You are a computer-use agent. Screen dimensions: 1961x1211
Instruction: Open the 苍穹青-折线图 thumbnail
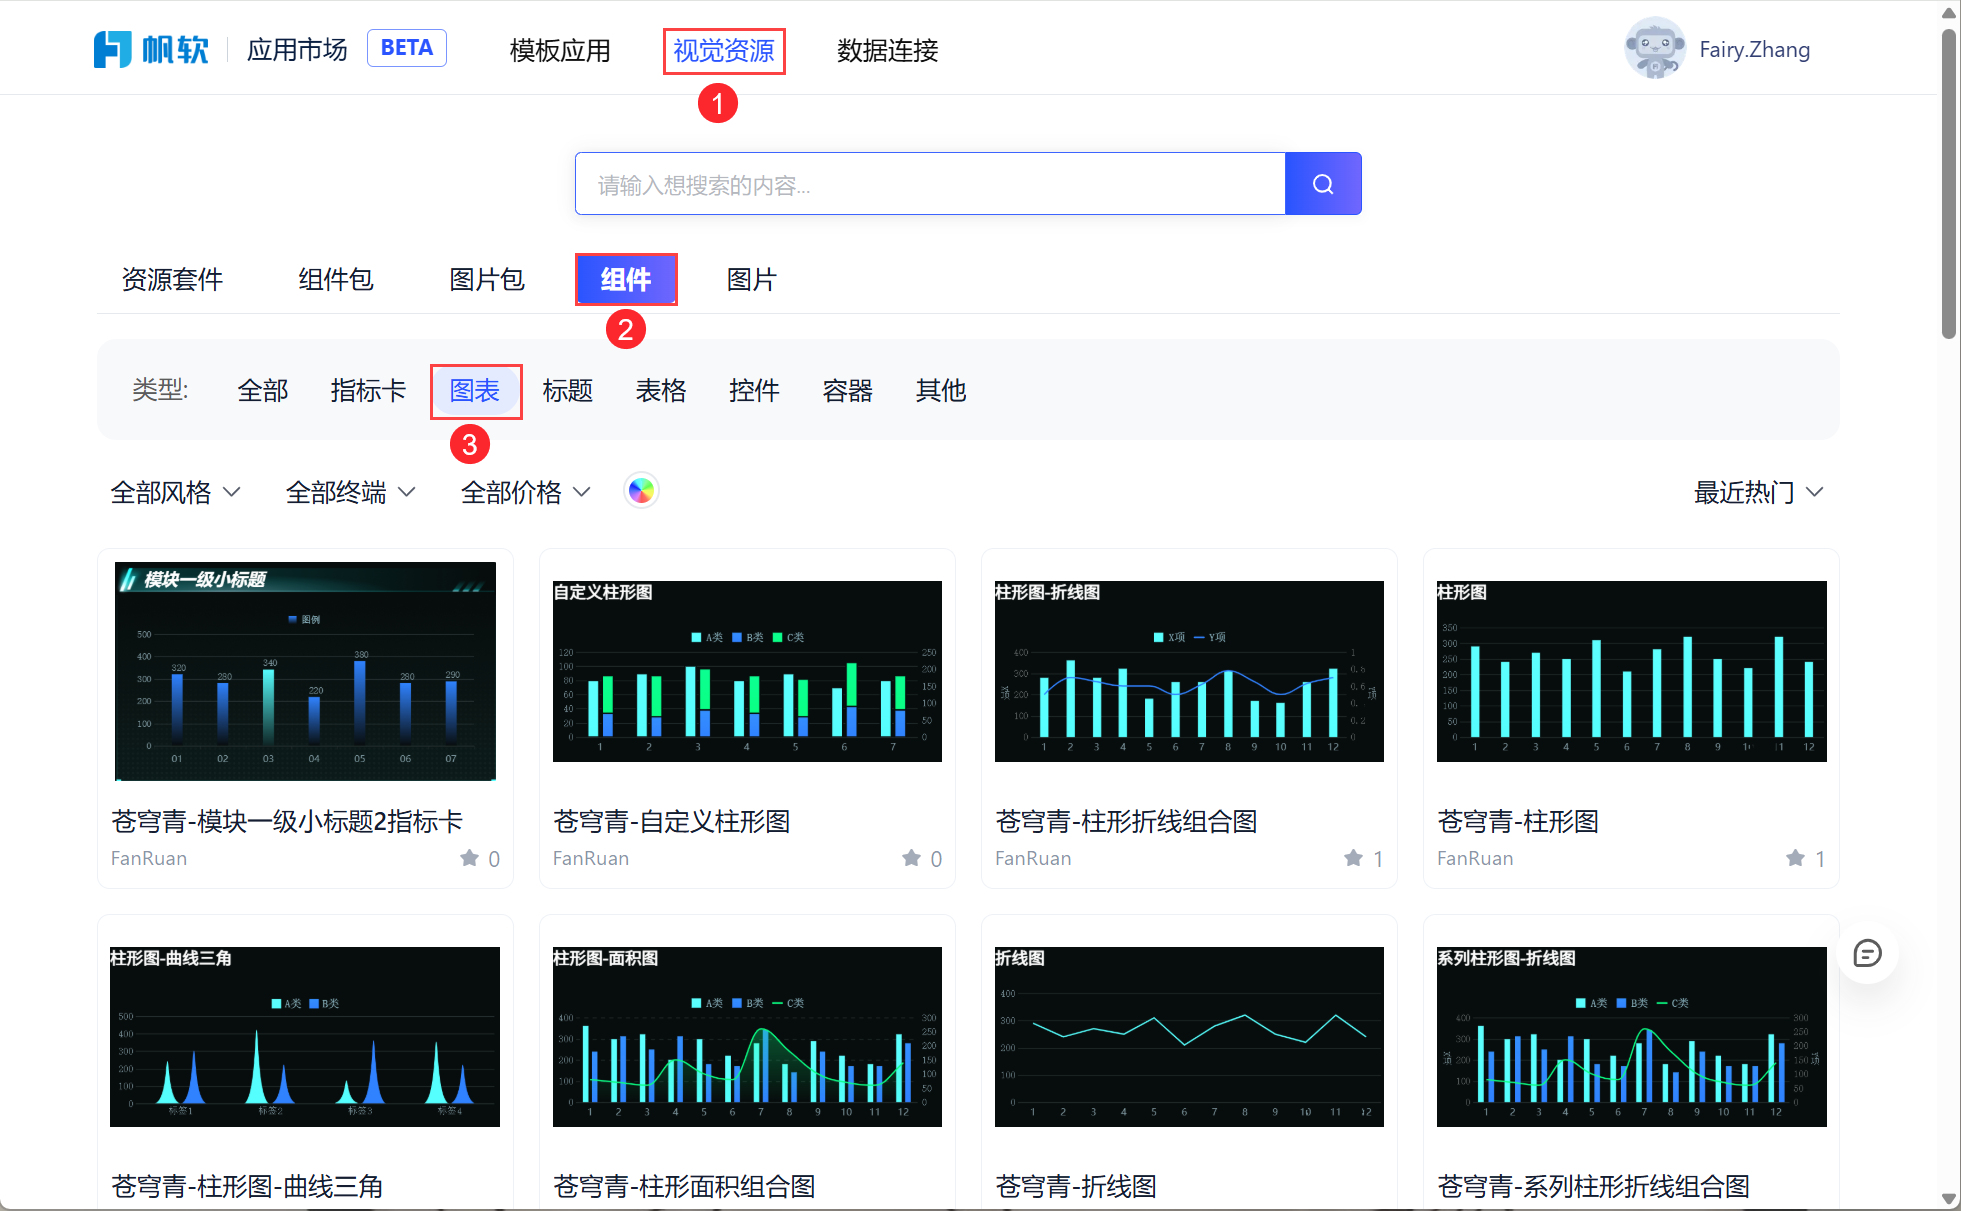1189,1036
